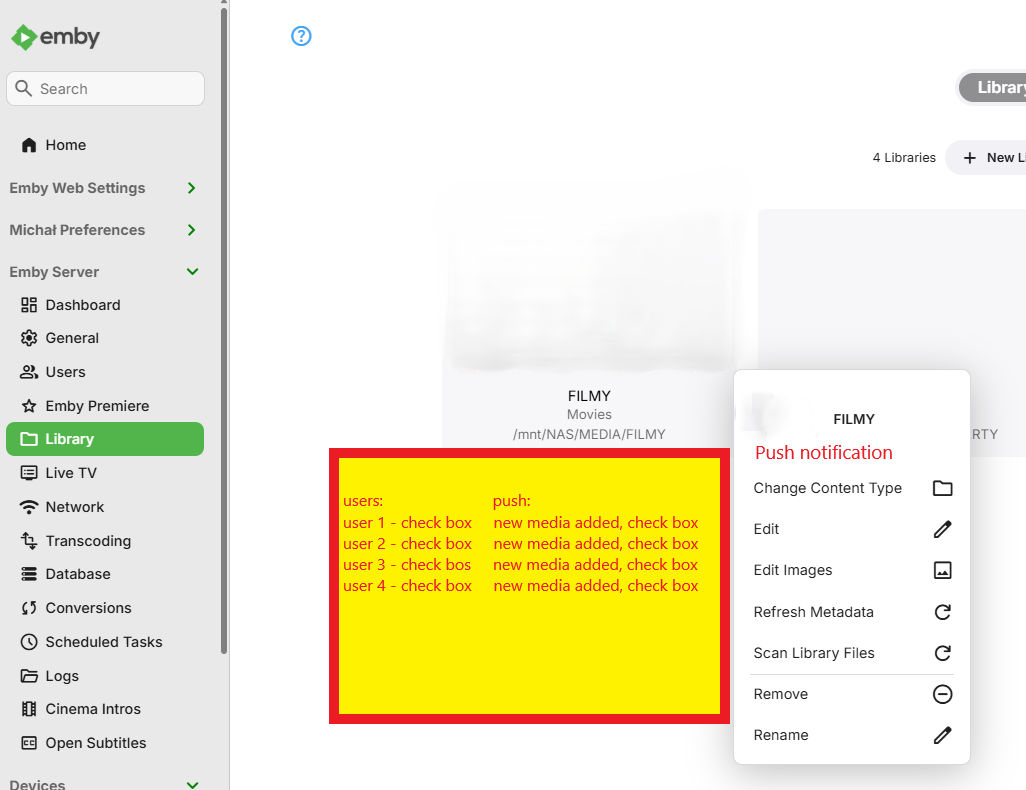Click the Home house icon

[x=29, y=145]
